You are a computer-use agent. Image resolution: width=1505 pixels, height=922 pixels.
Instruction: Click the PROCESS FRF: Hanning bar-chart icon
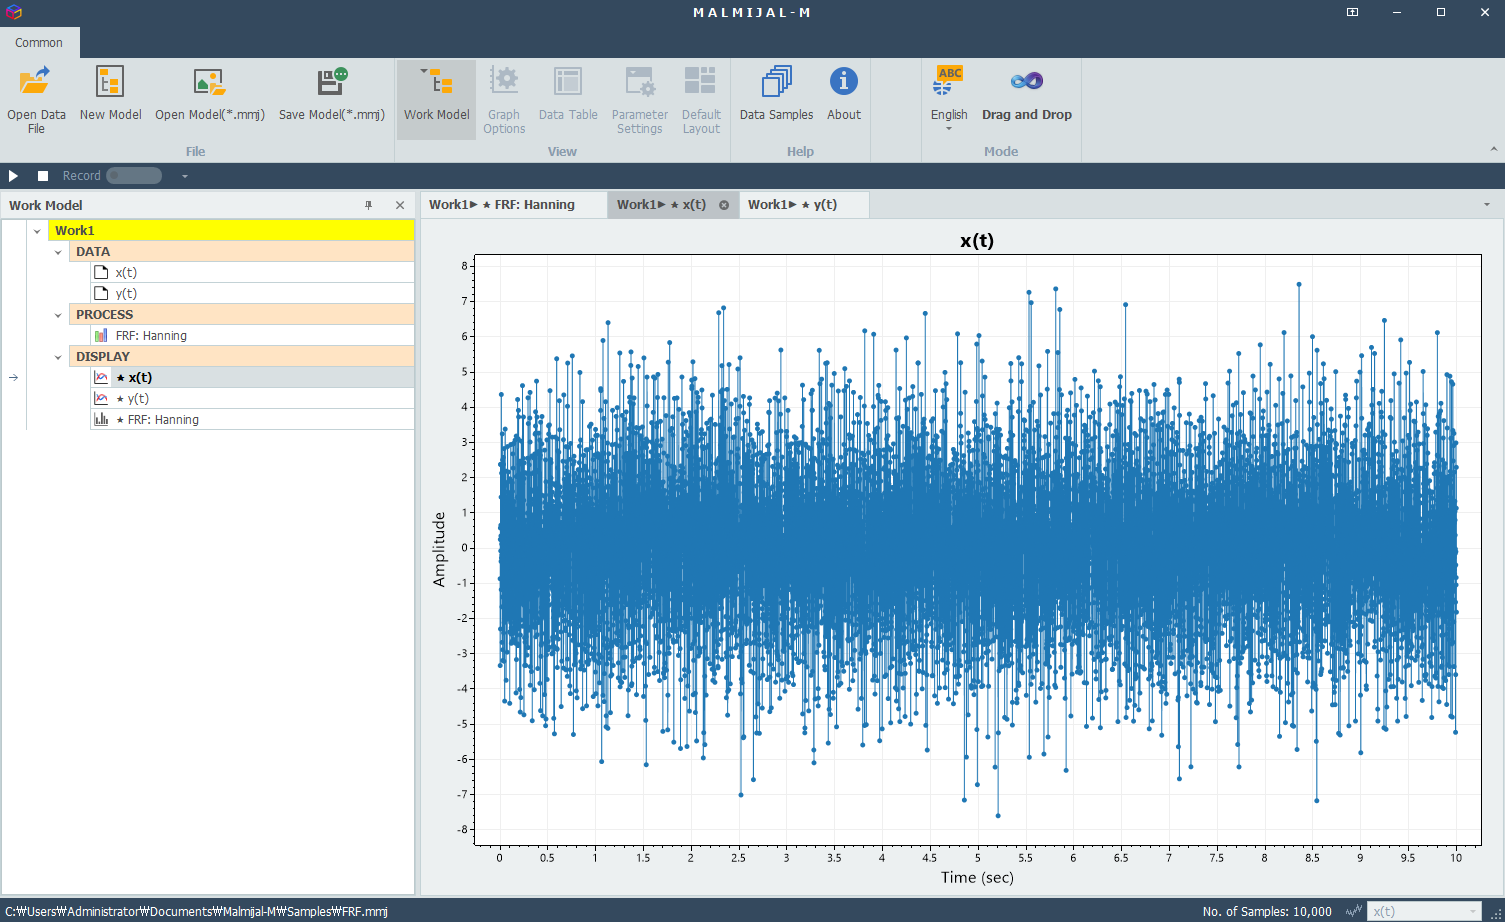[101, 335]
